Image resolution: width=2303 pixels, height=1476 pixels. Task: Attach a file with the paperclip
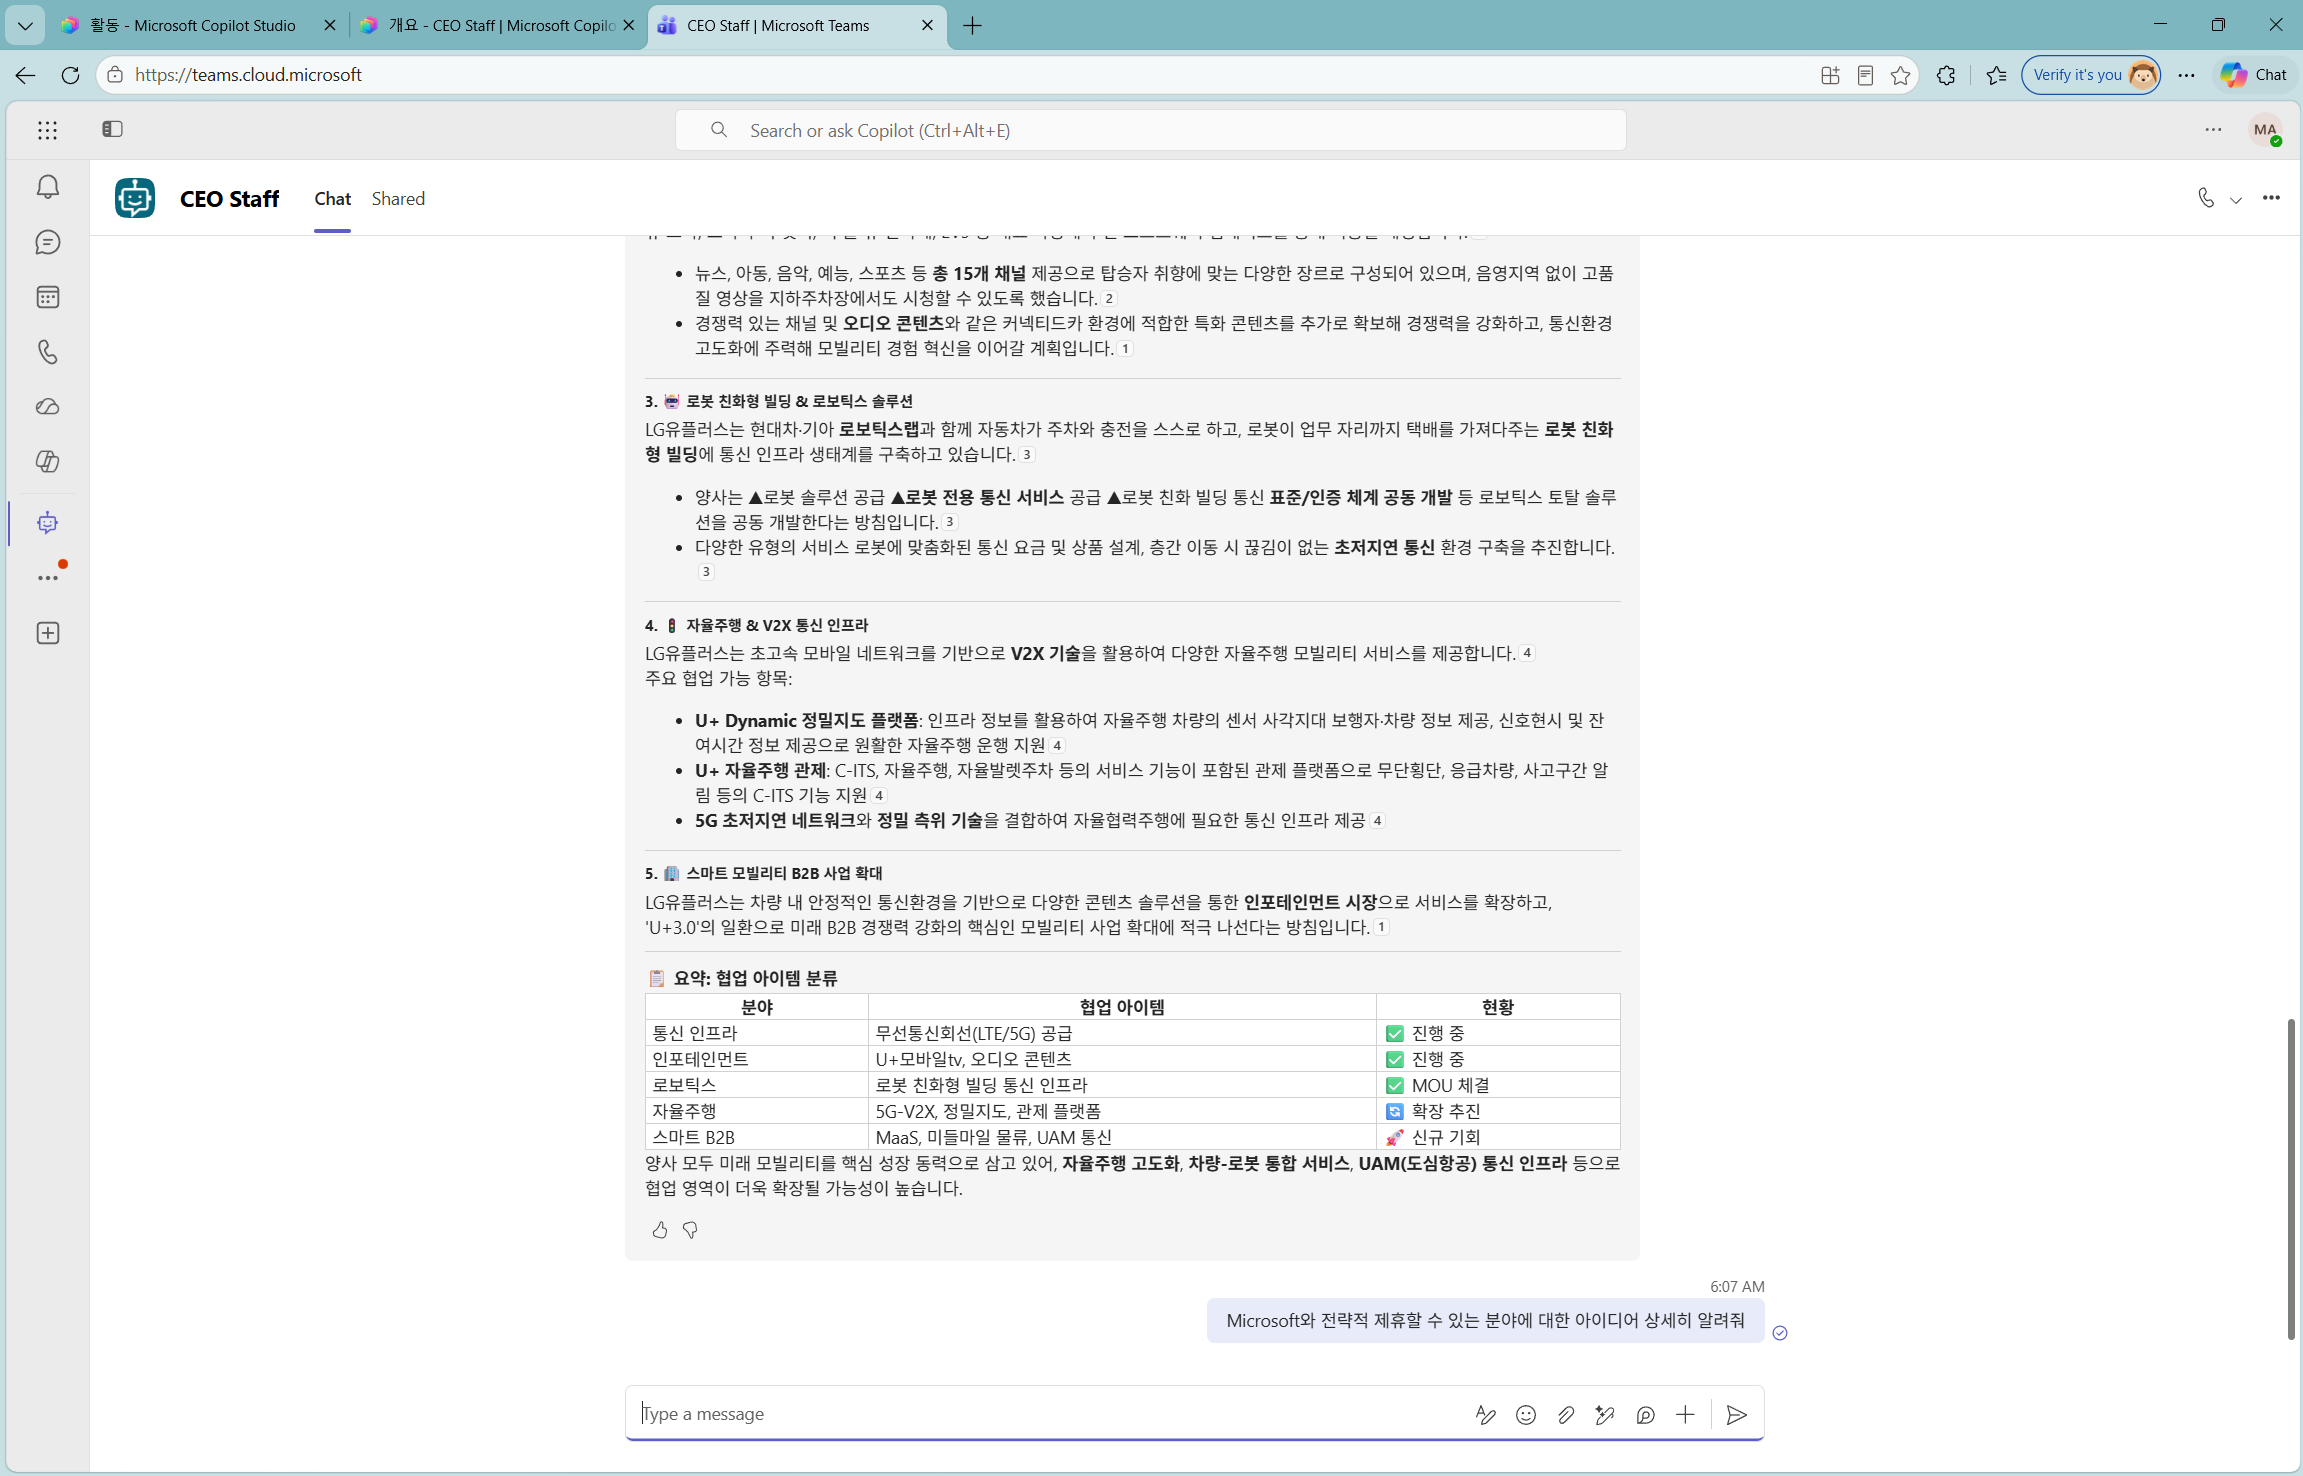pos(1565,1415)
